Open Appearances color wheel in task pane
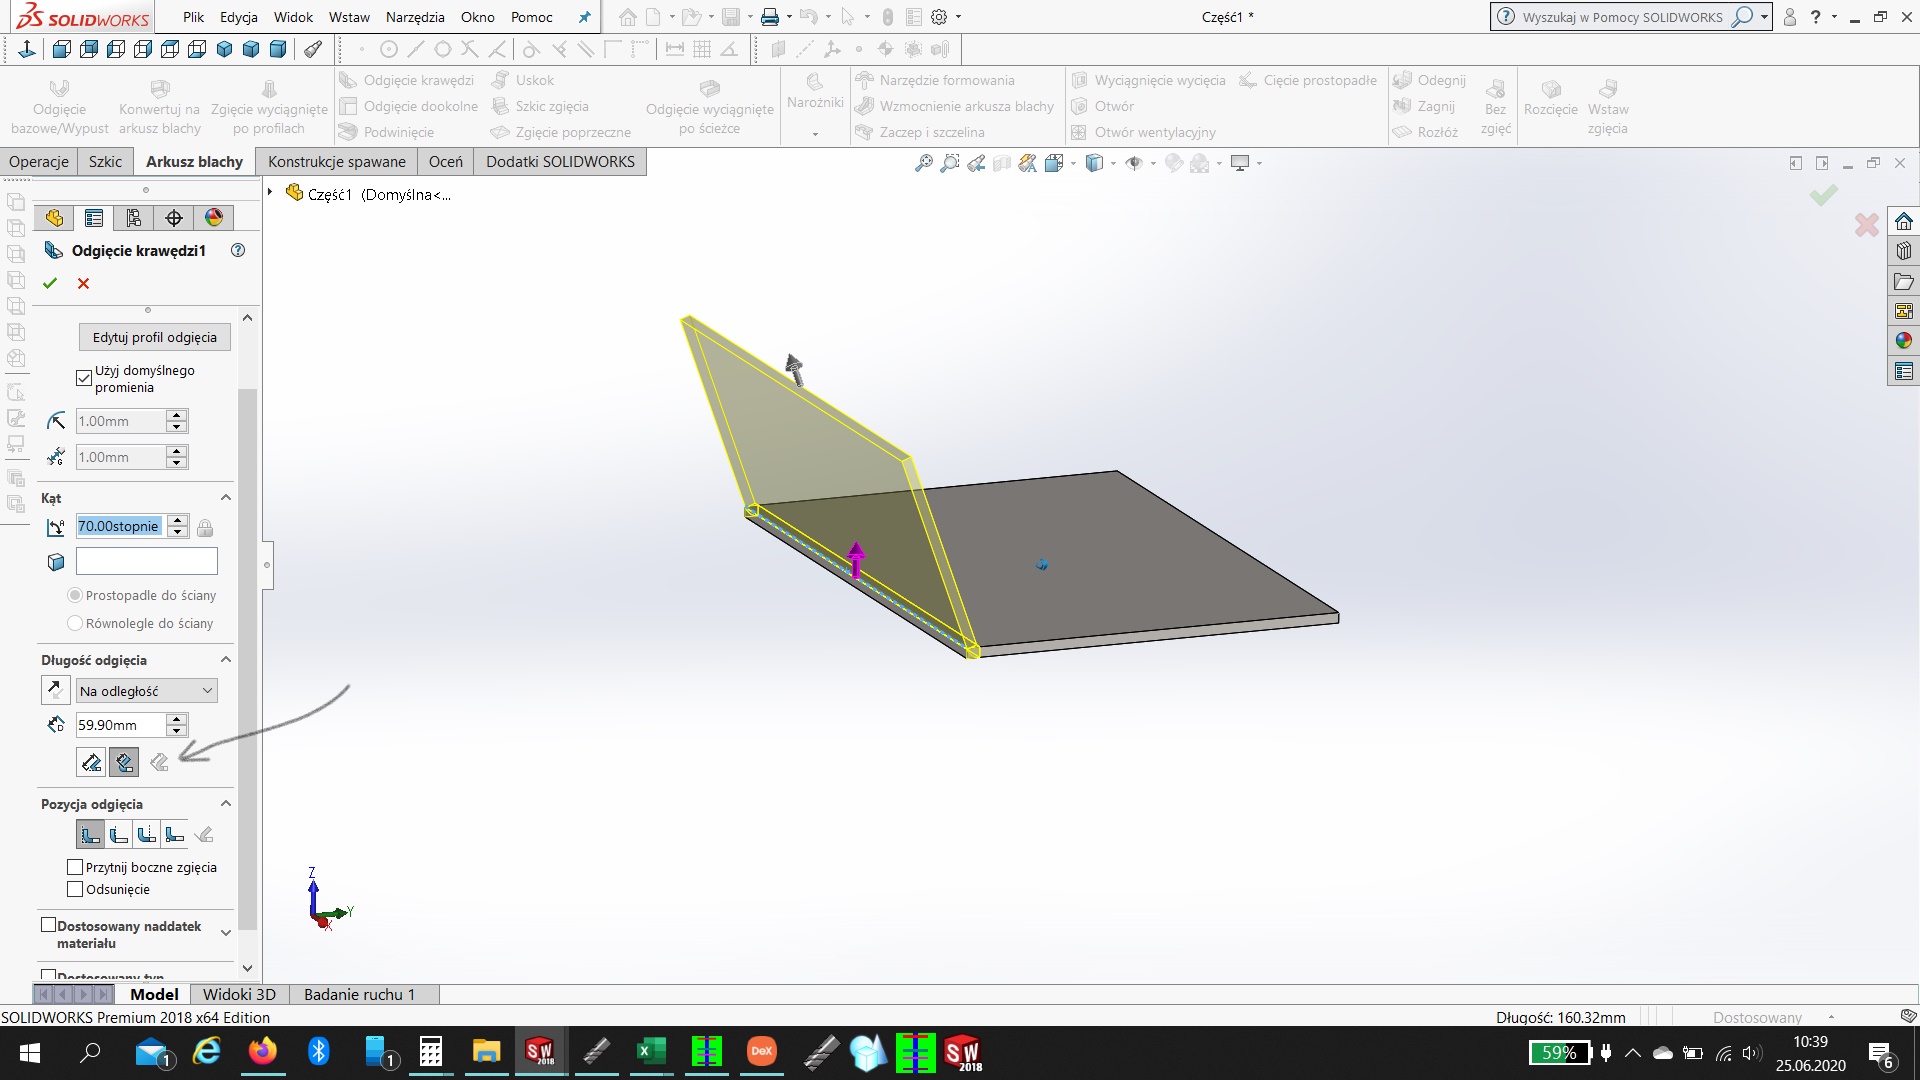Screen dimensions: 1920x1080 coord(1904,341)
